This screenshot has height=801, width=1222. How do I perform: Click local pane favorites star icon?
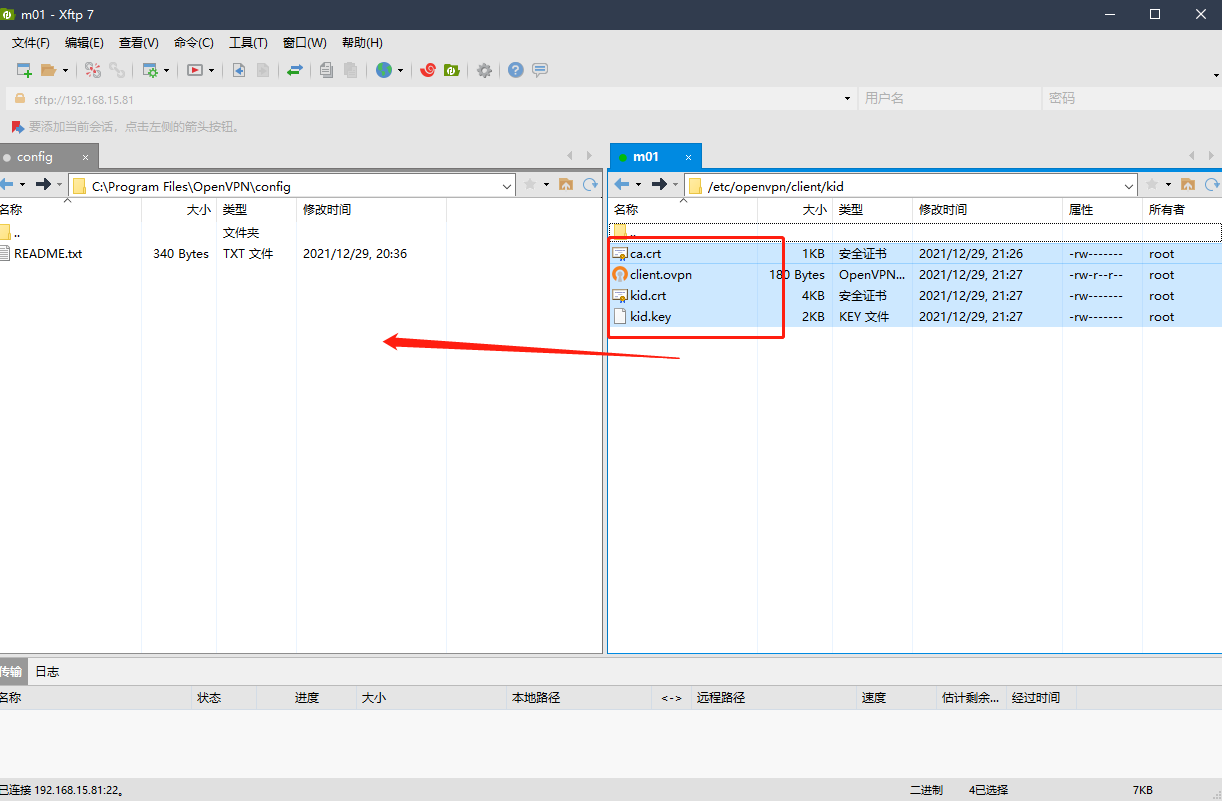(530, 185)
